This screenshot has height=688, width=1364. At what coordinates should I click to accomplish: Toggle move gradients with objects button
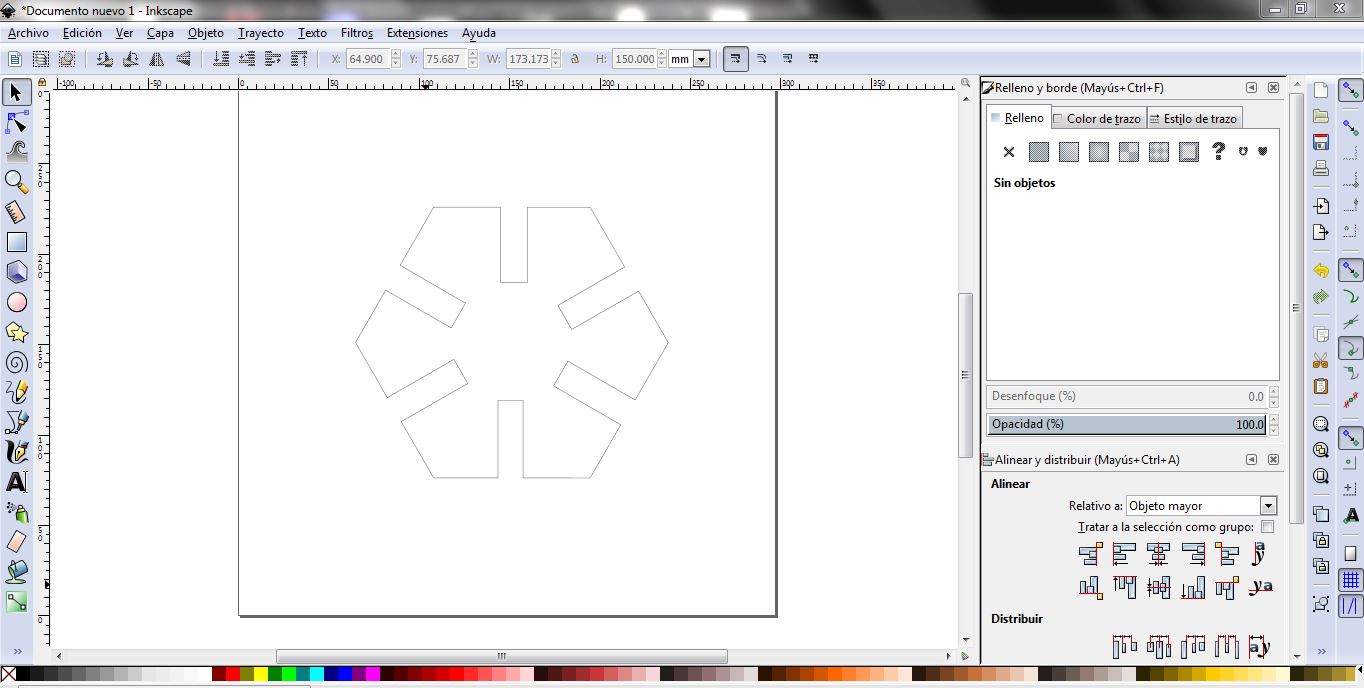788,59
